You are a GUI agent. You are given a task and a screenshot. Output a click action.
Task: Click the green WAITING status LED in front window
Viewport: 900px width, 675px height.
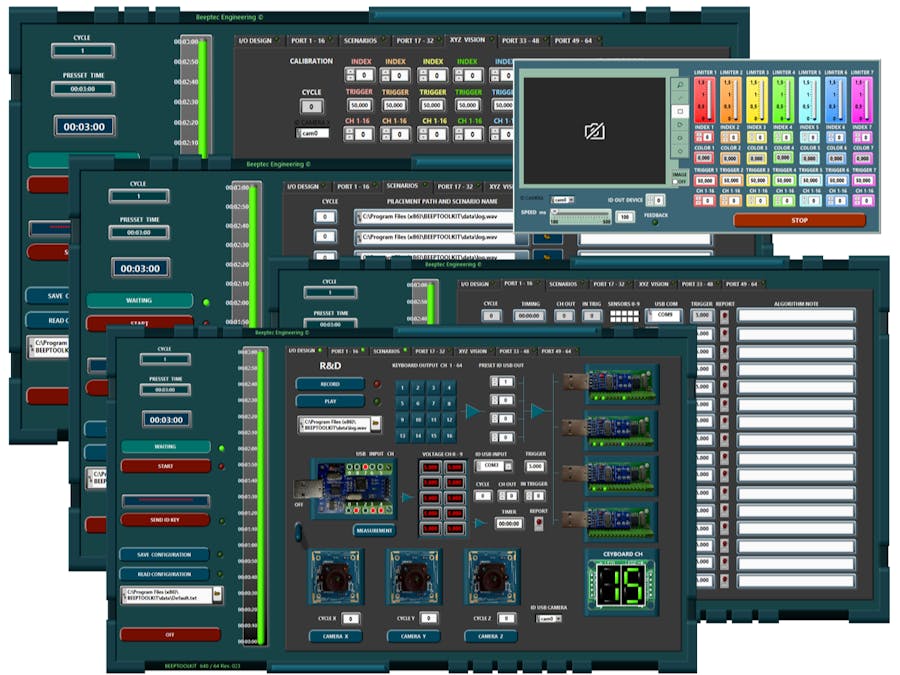pos(222,448)
